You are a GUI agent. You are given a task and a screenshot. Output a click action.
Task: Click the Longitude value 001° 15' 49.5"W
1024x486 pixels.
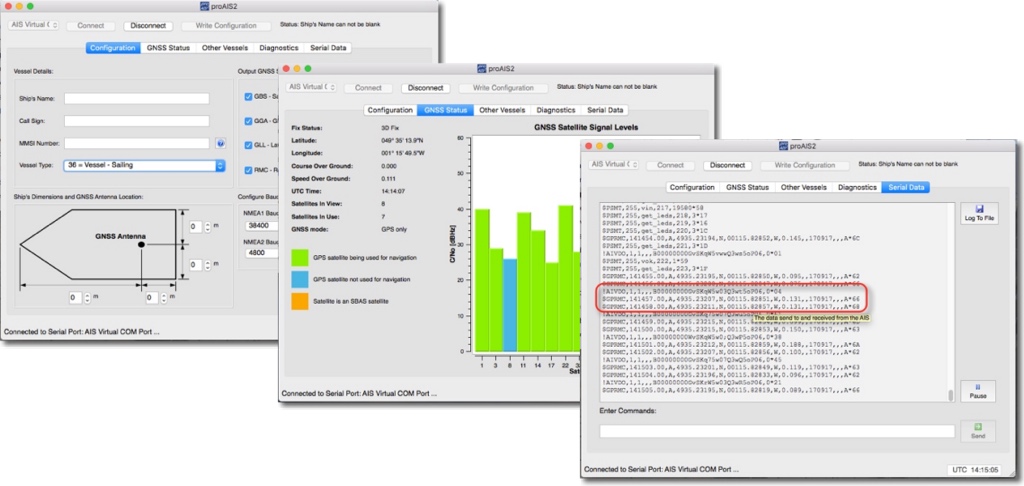404,153
